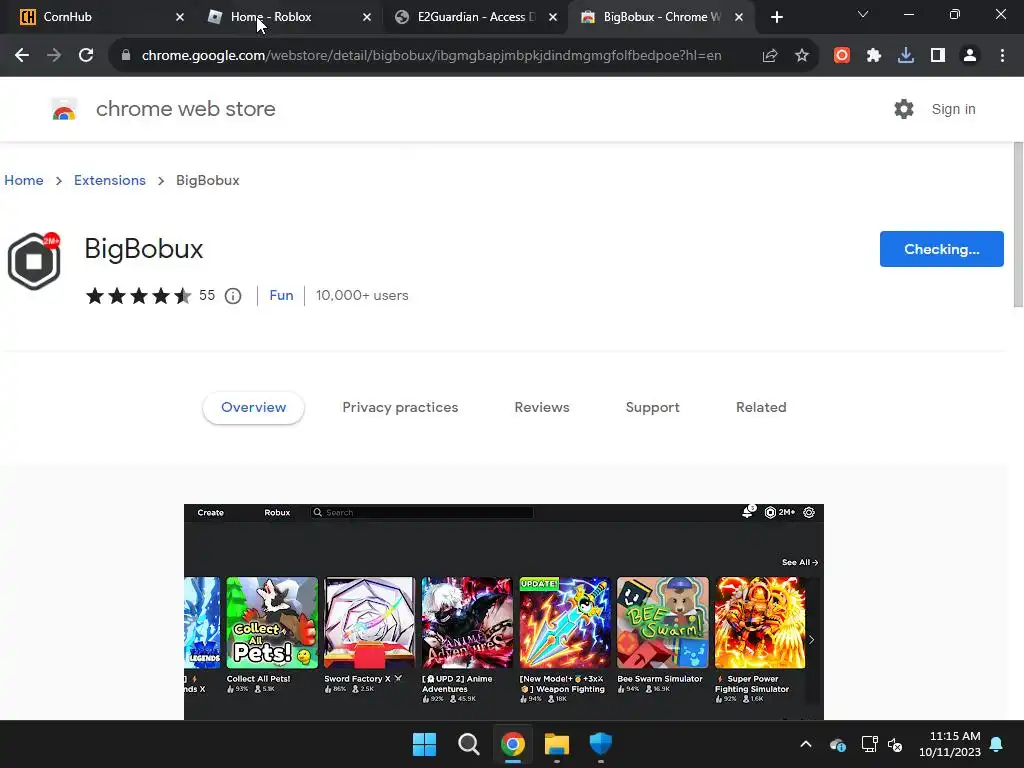The image size is (1024, 768).
Task: Click the page vertical scrollbar
Action: 1018,225
